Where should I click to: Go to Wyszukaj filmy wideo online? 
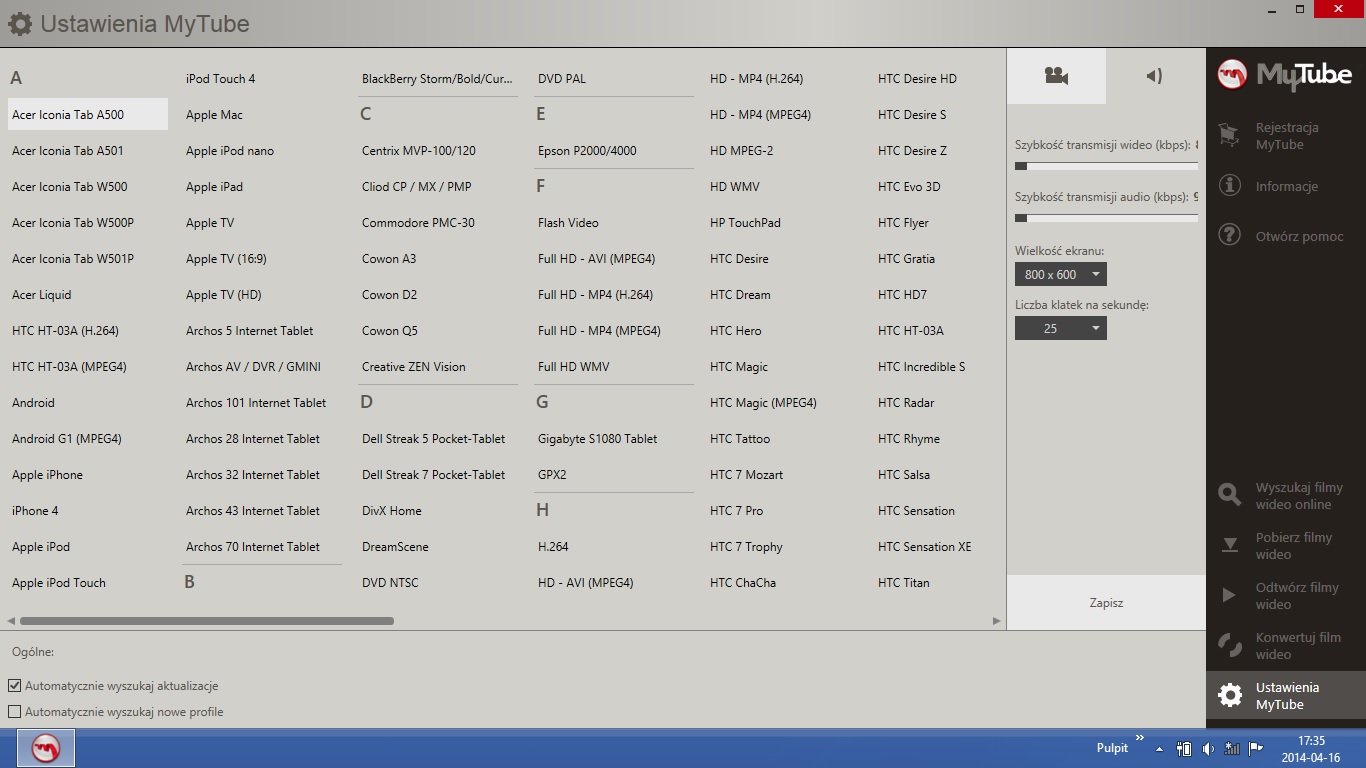tap(1286, 496)
